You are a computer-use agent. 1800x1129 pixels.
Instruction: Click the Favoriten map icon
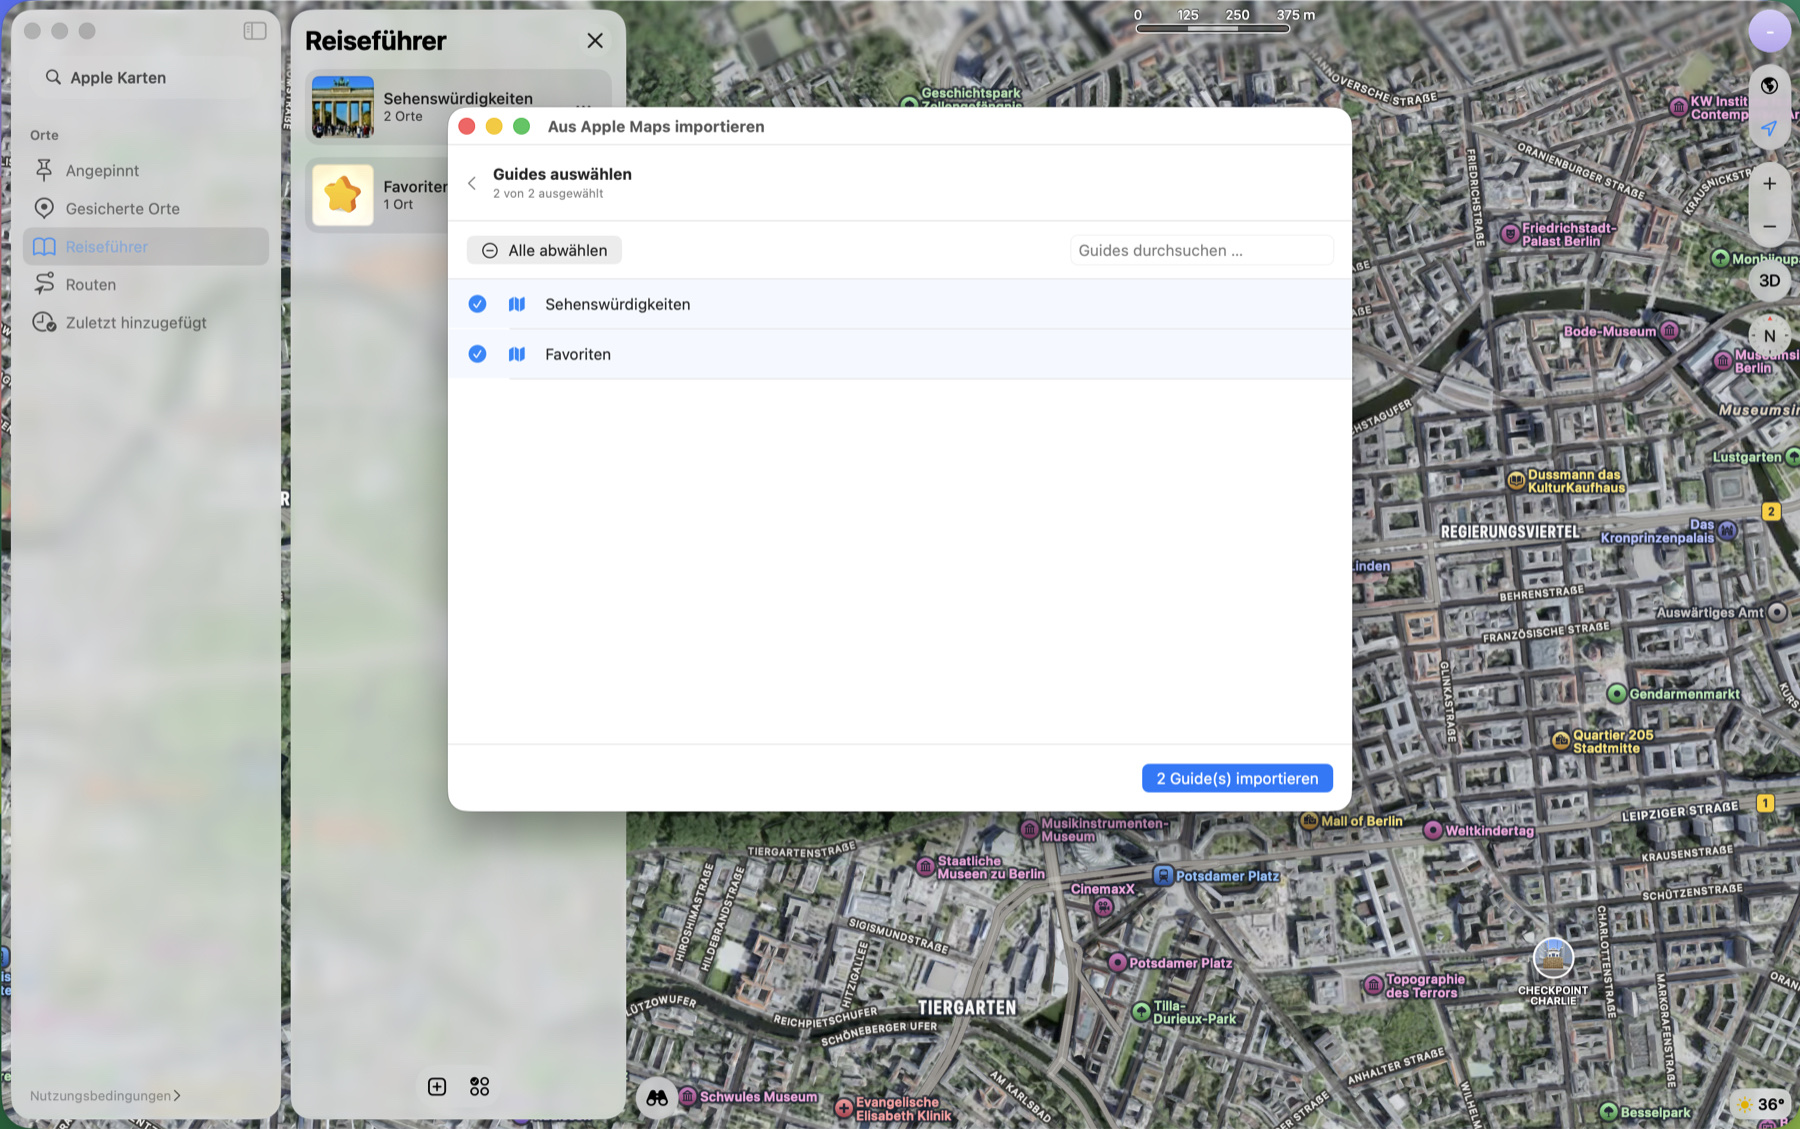[517, 354]
